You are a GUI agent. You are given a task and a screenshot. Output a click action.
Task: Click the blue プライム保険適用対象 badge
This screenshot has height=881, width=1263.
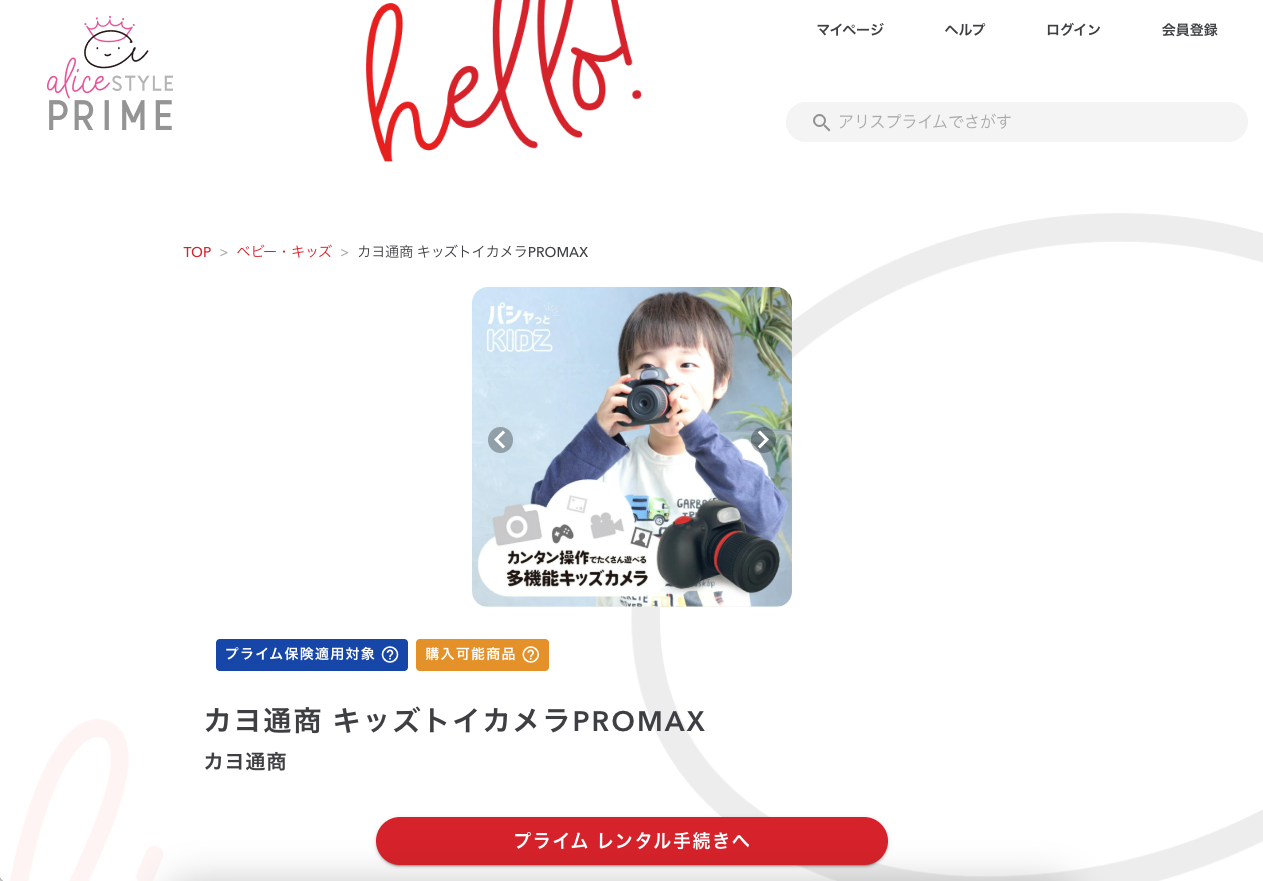click(x=312, y=655)
